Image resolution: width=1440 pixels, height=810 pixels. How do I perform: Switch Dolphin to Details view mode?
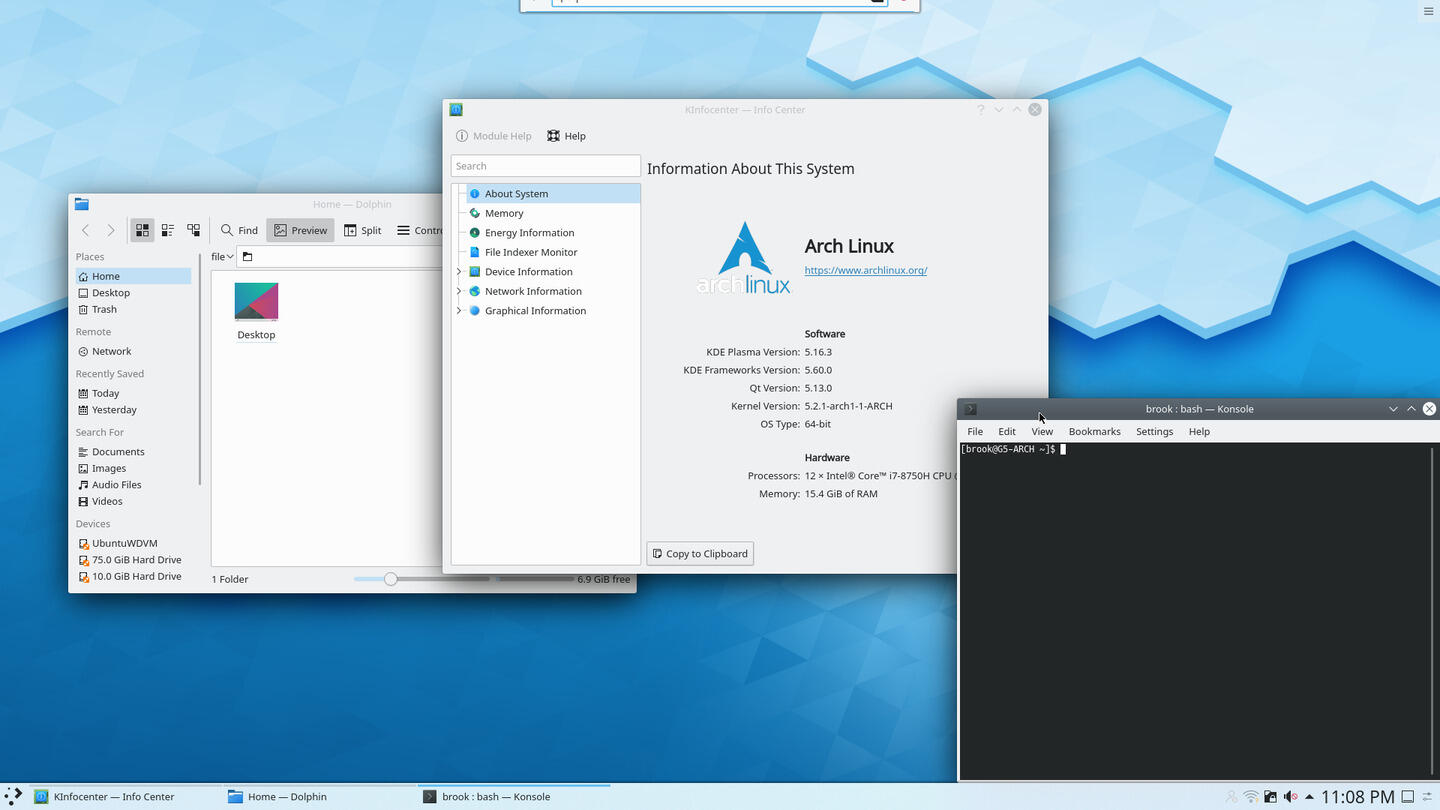click(x=193, y=230)
